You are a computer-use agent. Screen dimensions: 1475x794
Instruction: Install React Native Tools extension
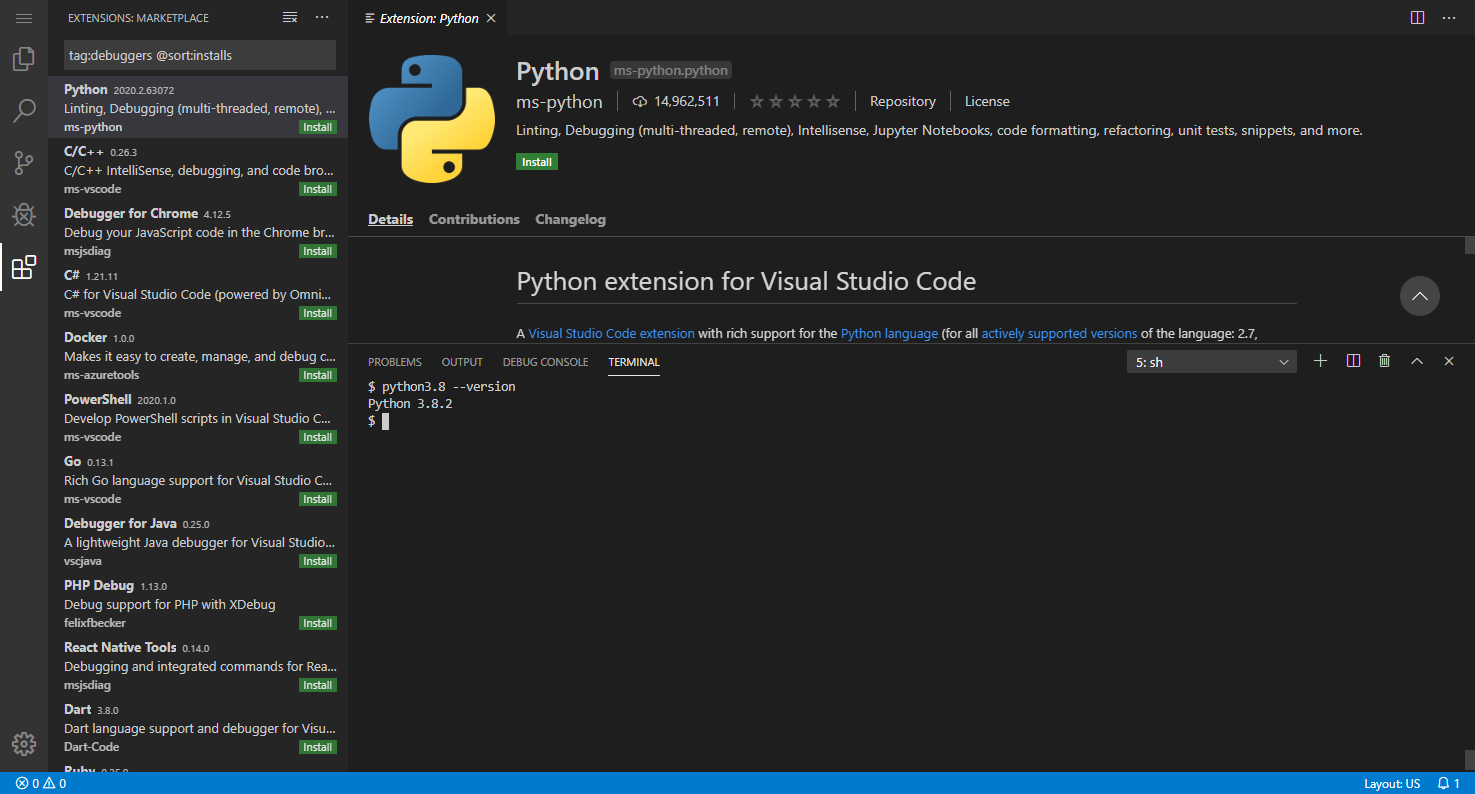(318, 686)
